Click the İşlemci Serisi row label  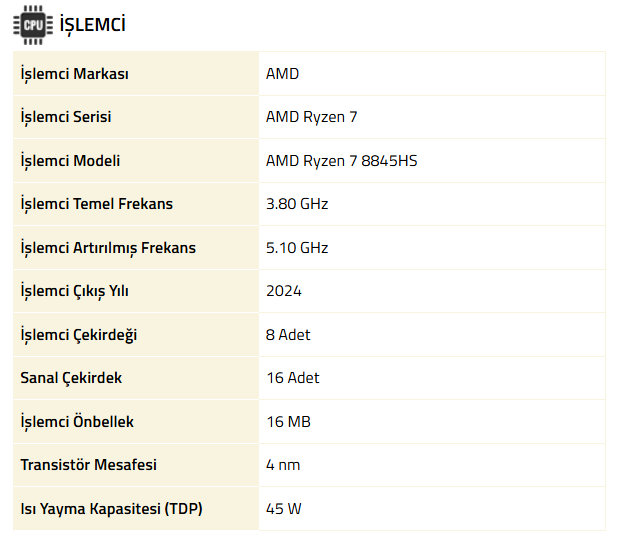[x=66, y=117]
